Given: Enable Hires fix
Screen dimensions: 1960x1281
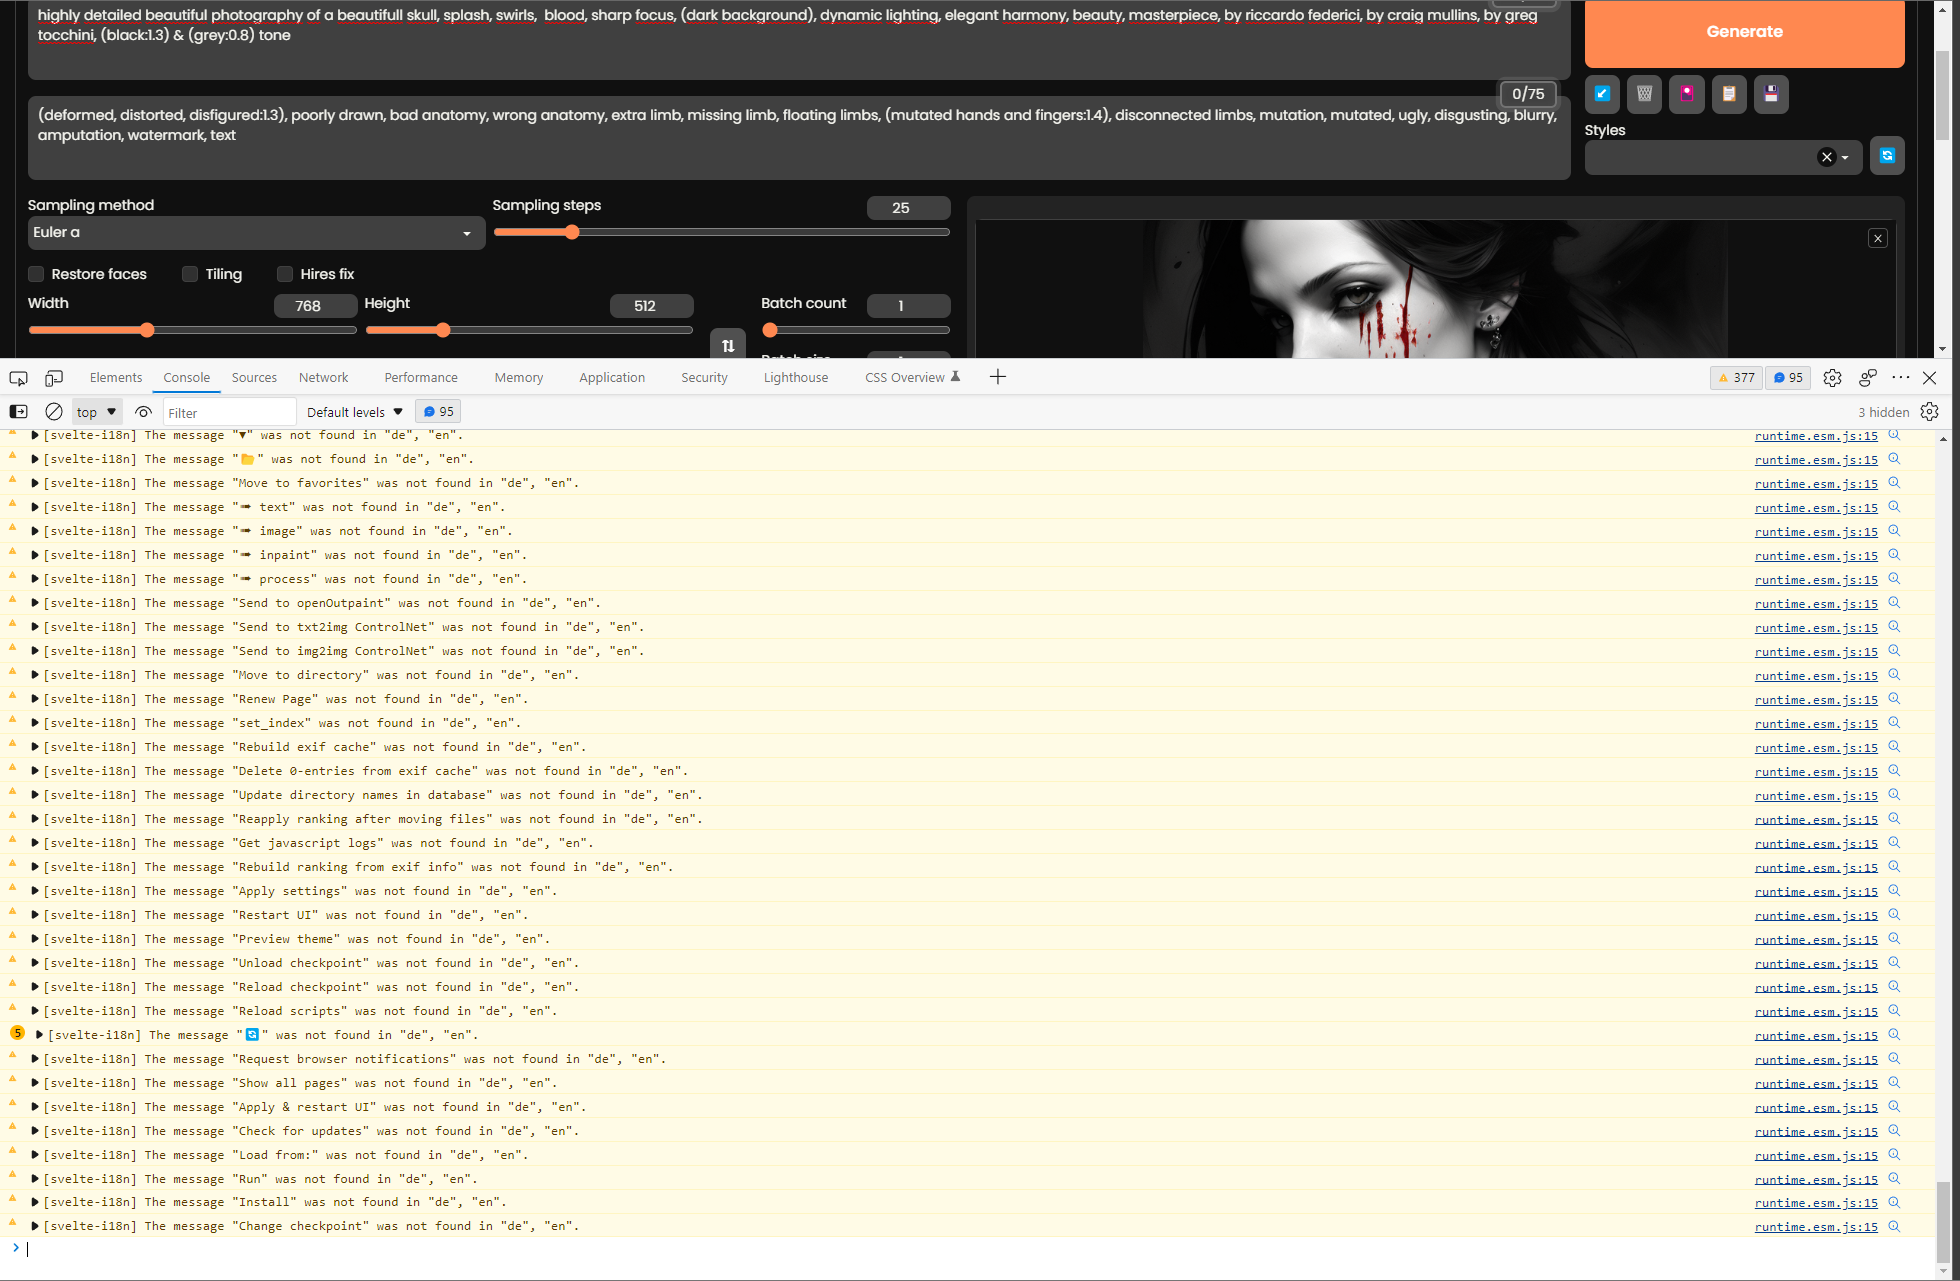Looking at the screenshot, I should (285, 274).
